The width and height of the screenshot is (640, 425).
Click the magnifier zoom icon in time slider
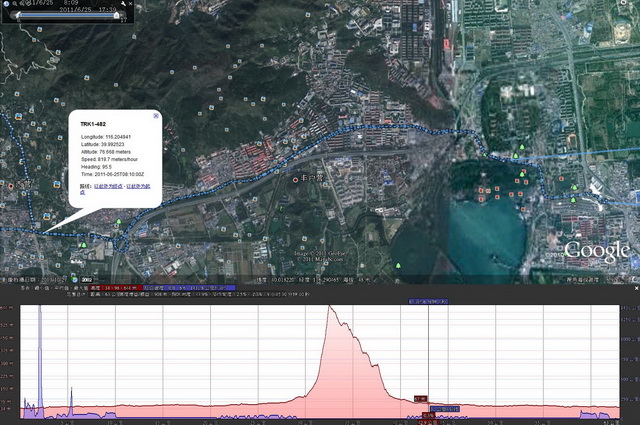15,4
